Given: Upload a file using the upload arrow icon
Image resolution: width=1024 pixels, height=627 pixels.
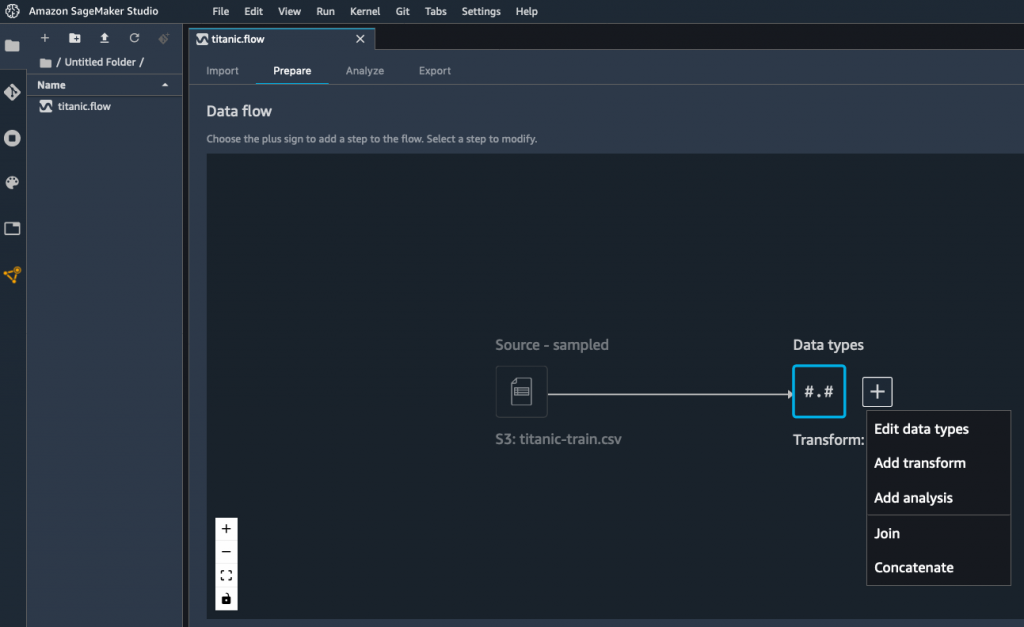Looking at the screenshot, I should (104, 38).
